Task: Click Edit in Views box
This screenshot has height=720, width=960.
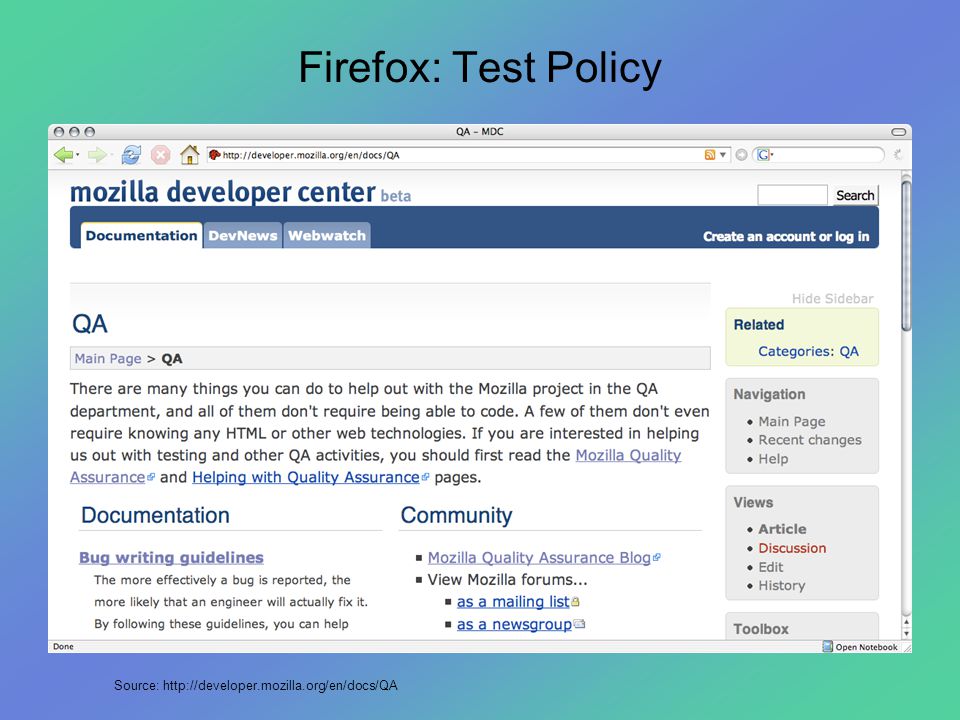Action: click(x=770, y=567)
